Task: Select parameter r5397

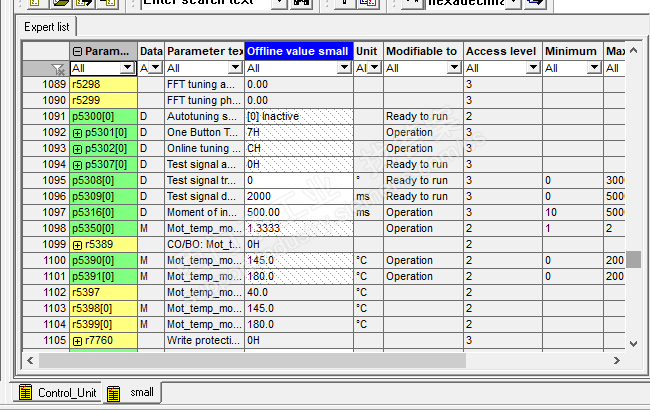Action: click(x=103, y=293)
